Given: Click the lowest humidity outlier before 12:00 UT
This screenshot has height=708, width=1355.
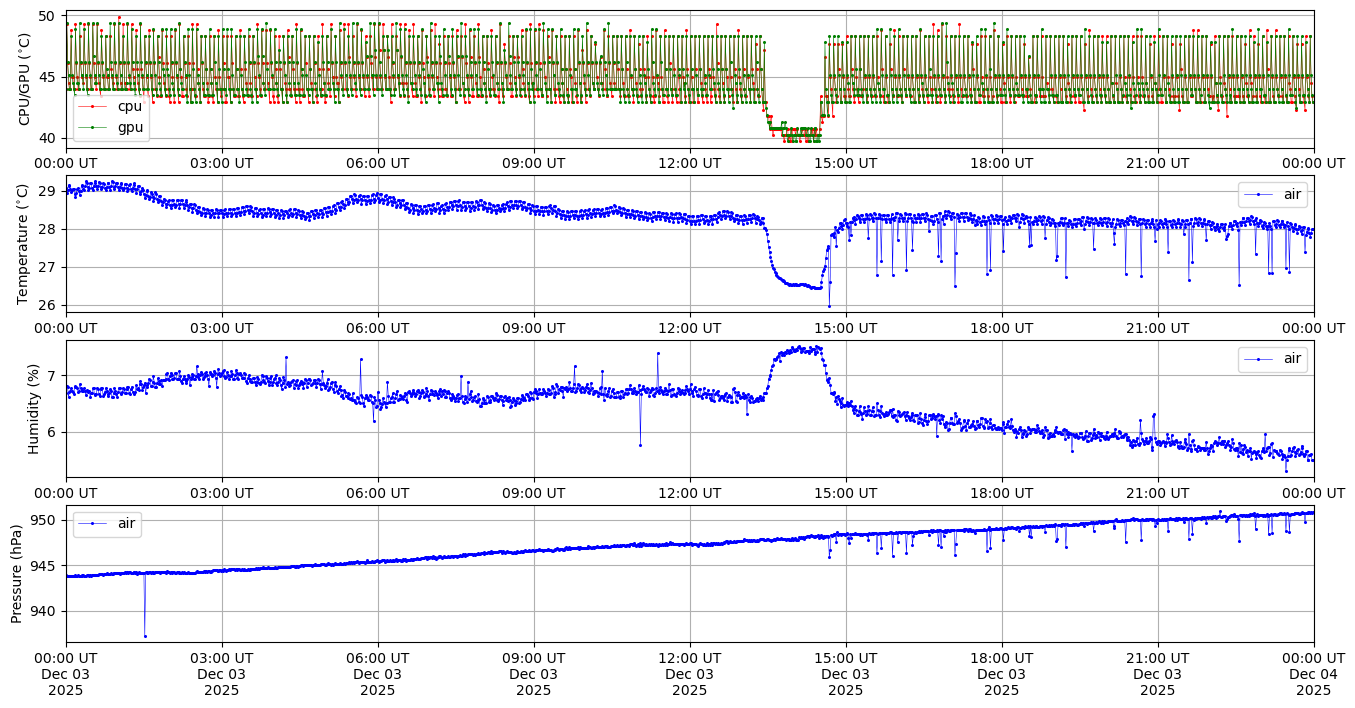Looking at the screenshot, I should (x=640, y=445).
